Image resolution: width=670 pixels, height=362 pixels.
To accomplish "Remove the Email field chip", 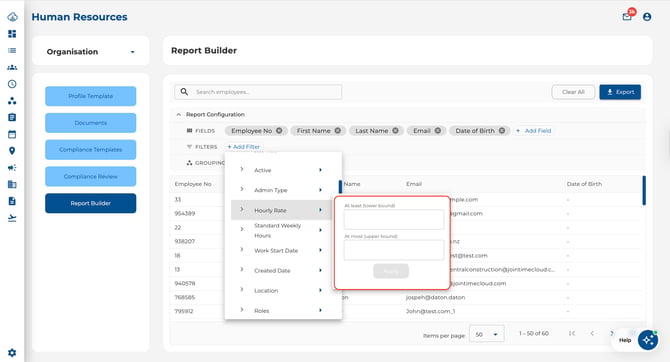I will coord(438,131).
